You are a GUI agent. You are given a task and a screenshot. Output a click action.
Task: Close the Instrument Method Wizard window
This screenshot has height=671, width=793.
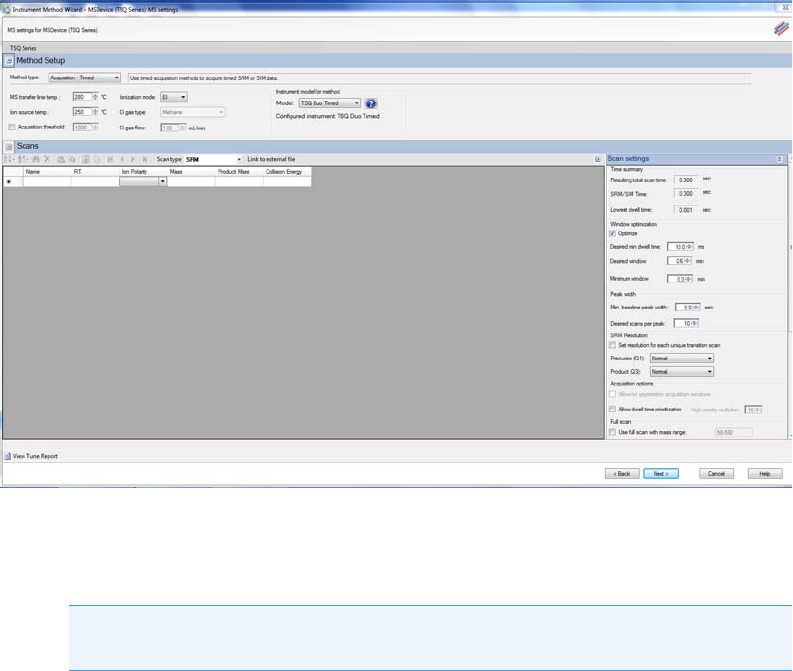(x=785, y=7)
